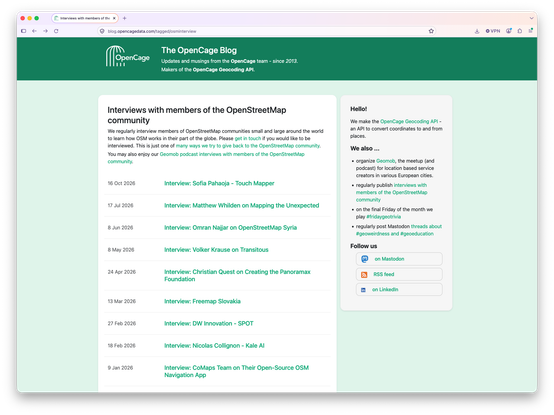Click the address bar URL field

pyautogui.click(x=267, y=31)
